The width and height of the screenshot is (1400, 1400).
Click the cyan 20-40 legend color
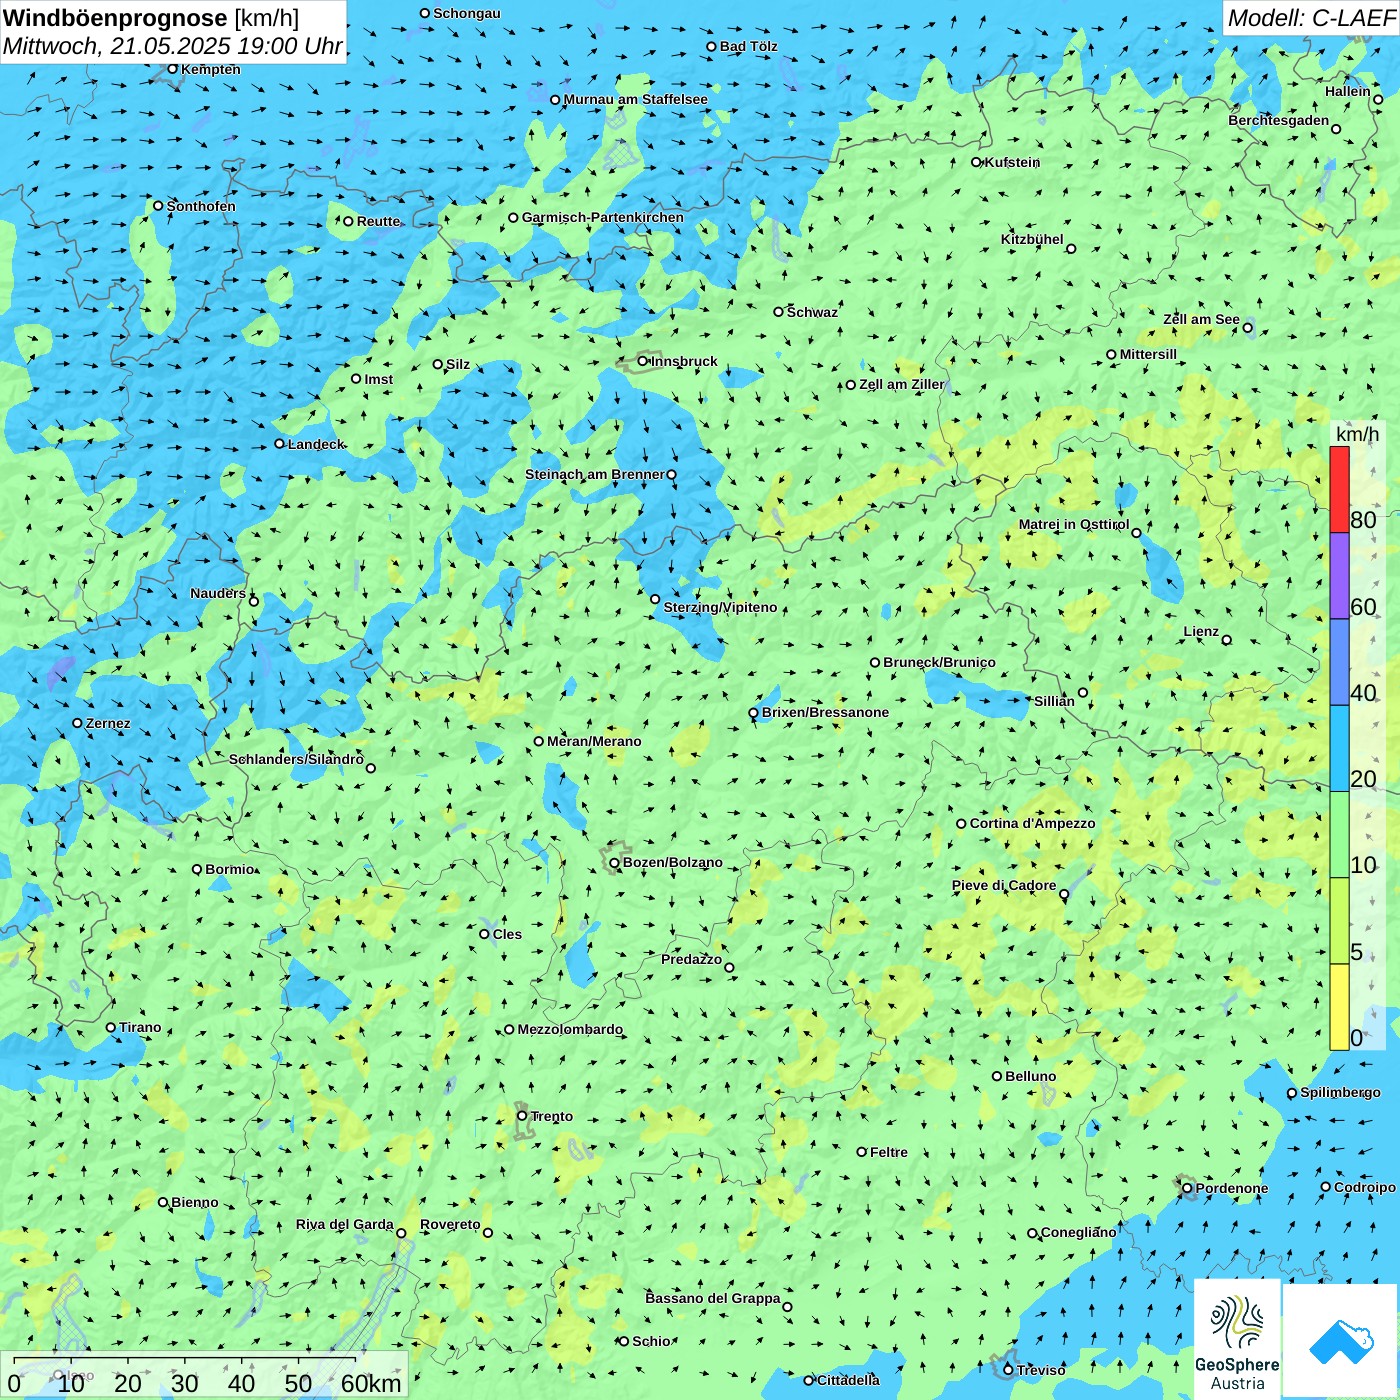[x=1339, y=749]
